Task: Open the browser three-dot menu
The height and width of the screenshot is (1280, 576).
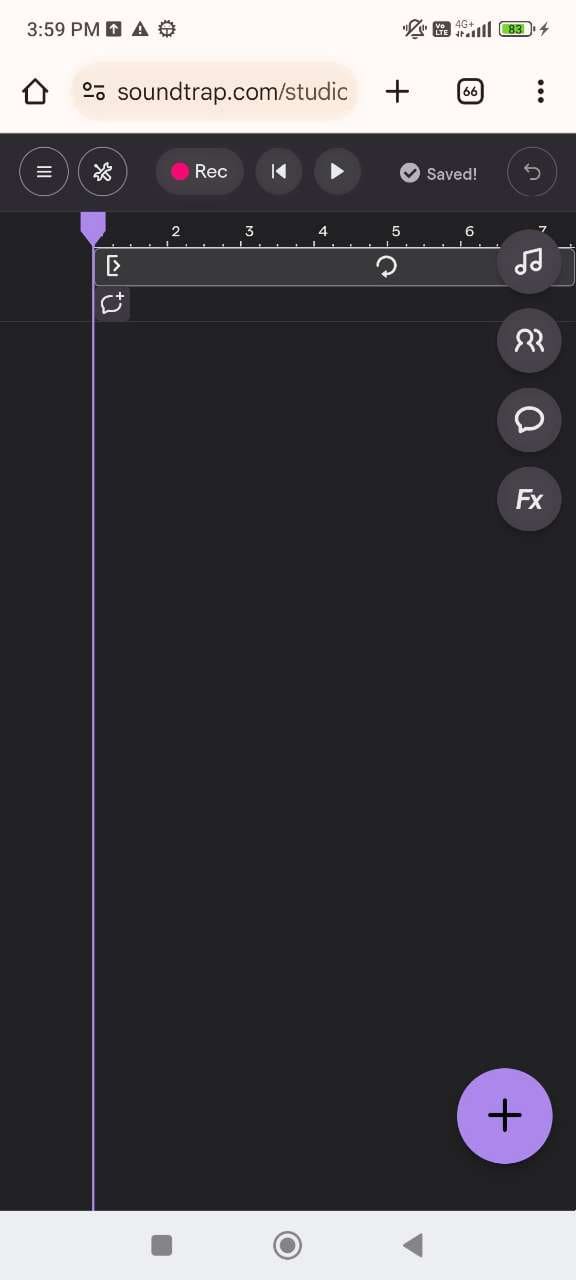Action: coord(540,91)
